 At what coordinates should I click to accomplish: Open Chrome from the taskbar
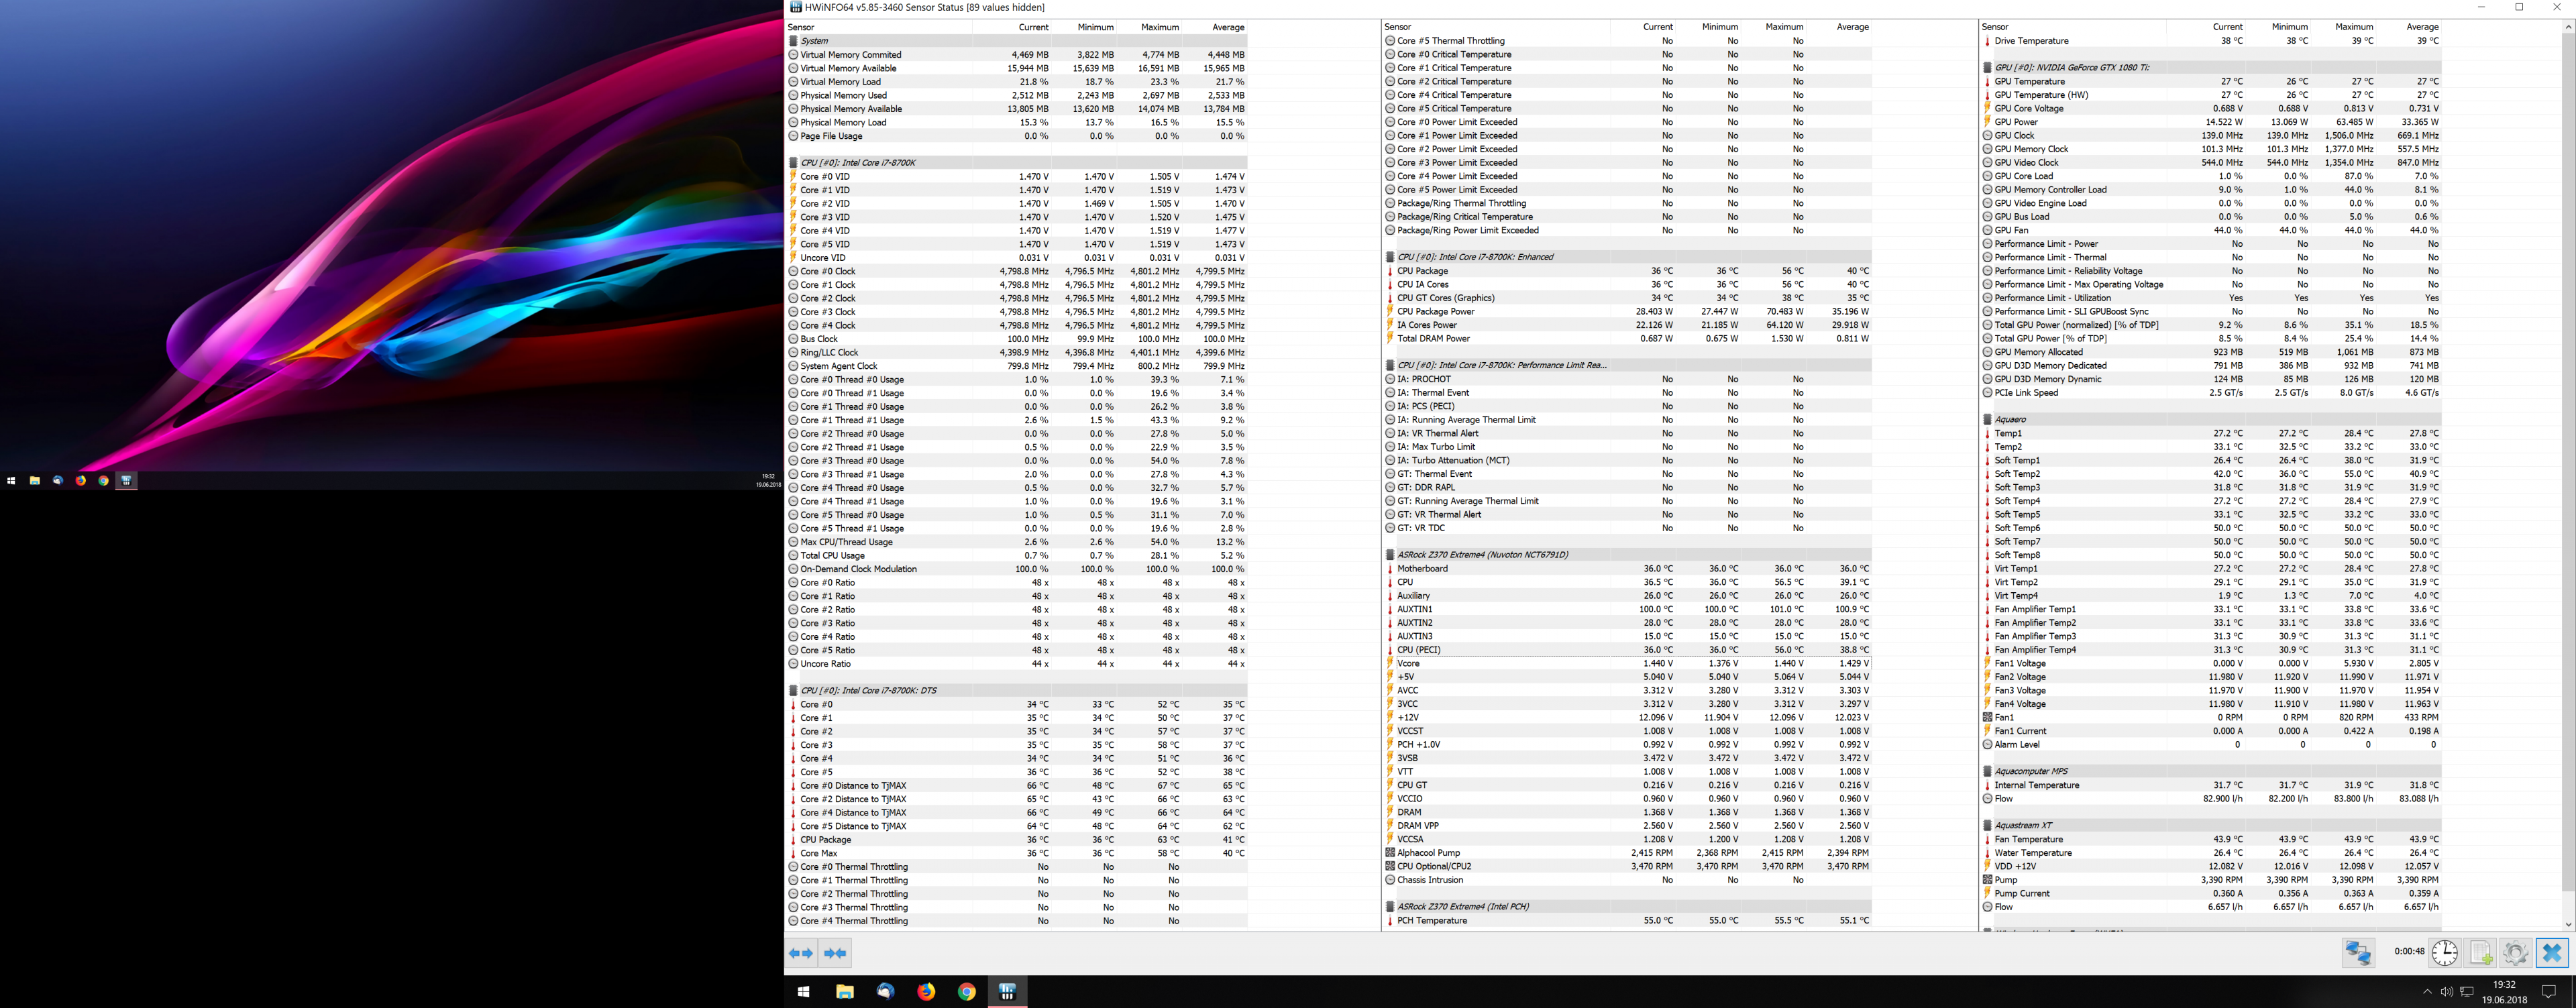[x=966, y=991]
